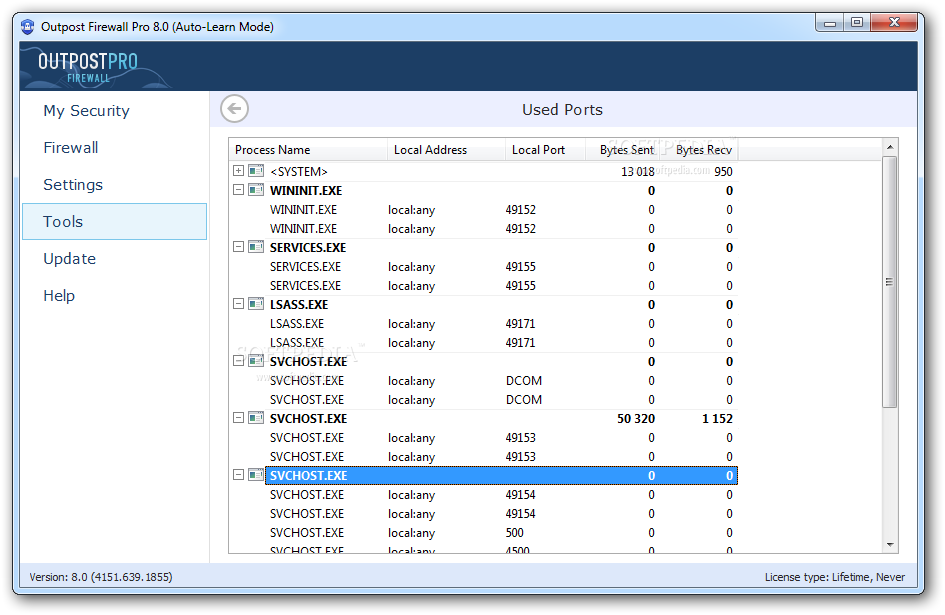The width and height of the screenshot is (945, 615).
Task: Collapse the highlighted SVCHOST.EXE group
Action: pyautogui.click(x=239, y=475)
